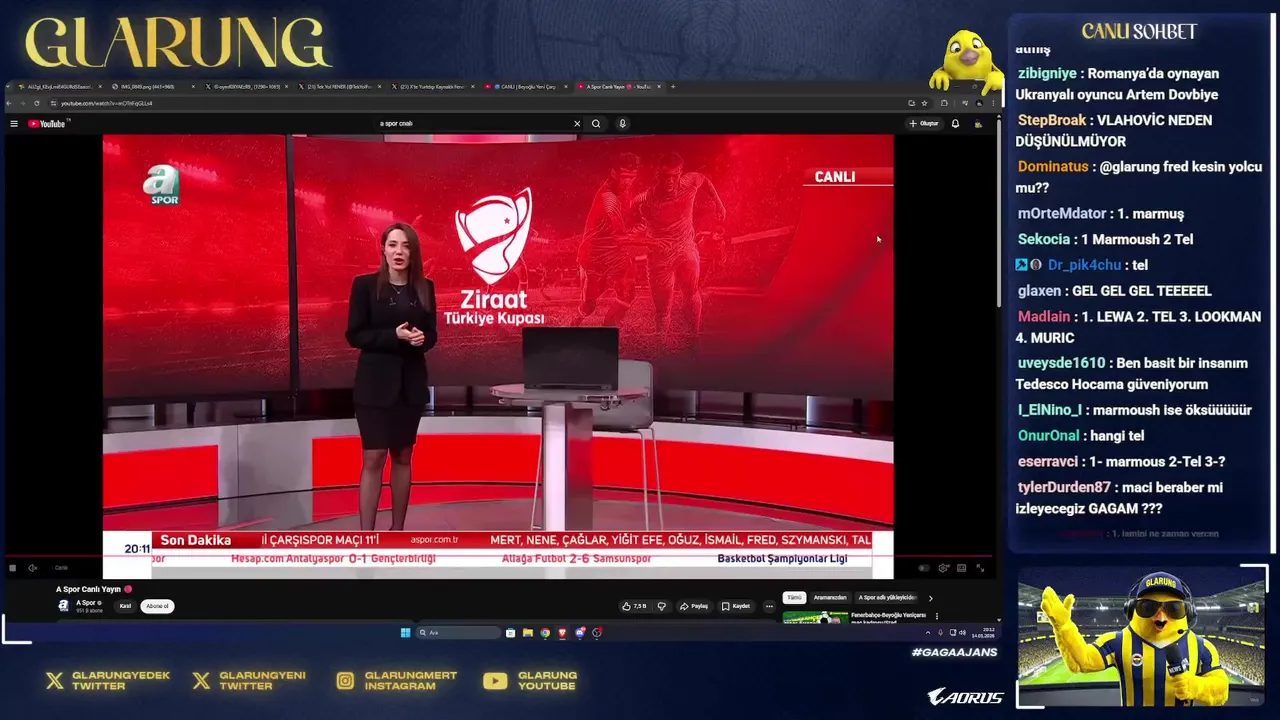The width and height of the screenshot is (1280, 720).
Task: Open the video player settings gear
Action: pos(943,568)
